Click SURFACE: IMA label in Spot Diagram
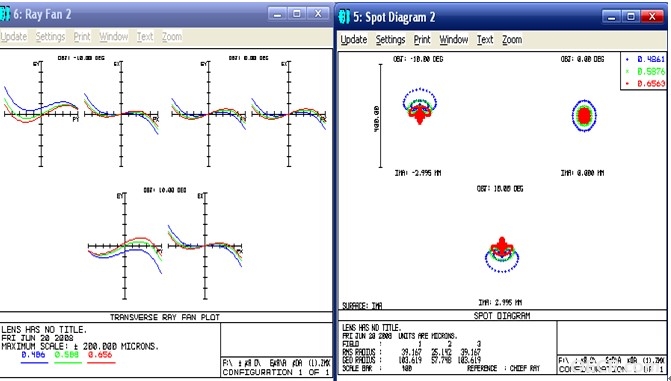Image resolution: width=671 pixels, height=381 pixels. (x=362, y=306)
